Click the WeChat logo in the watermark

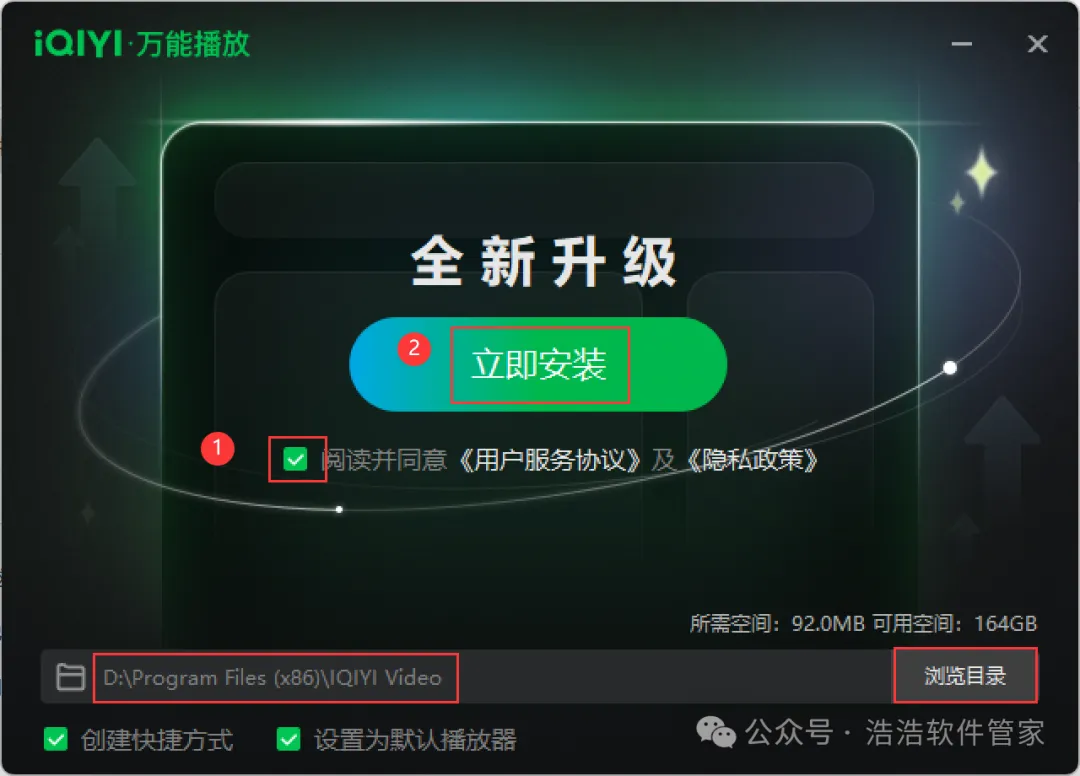(x=716, y=732)
